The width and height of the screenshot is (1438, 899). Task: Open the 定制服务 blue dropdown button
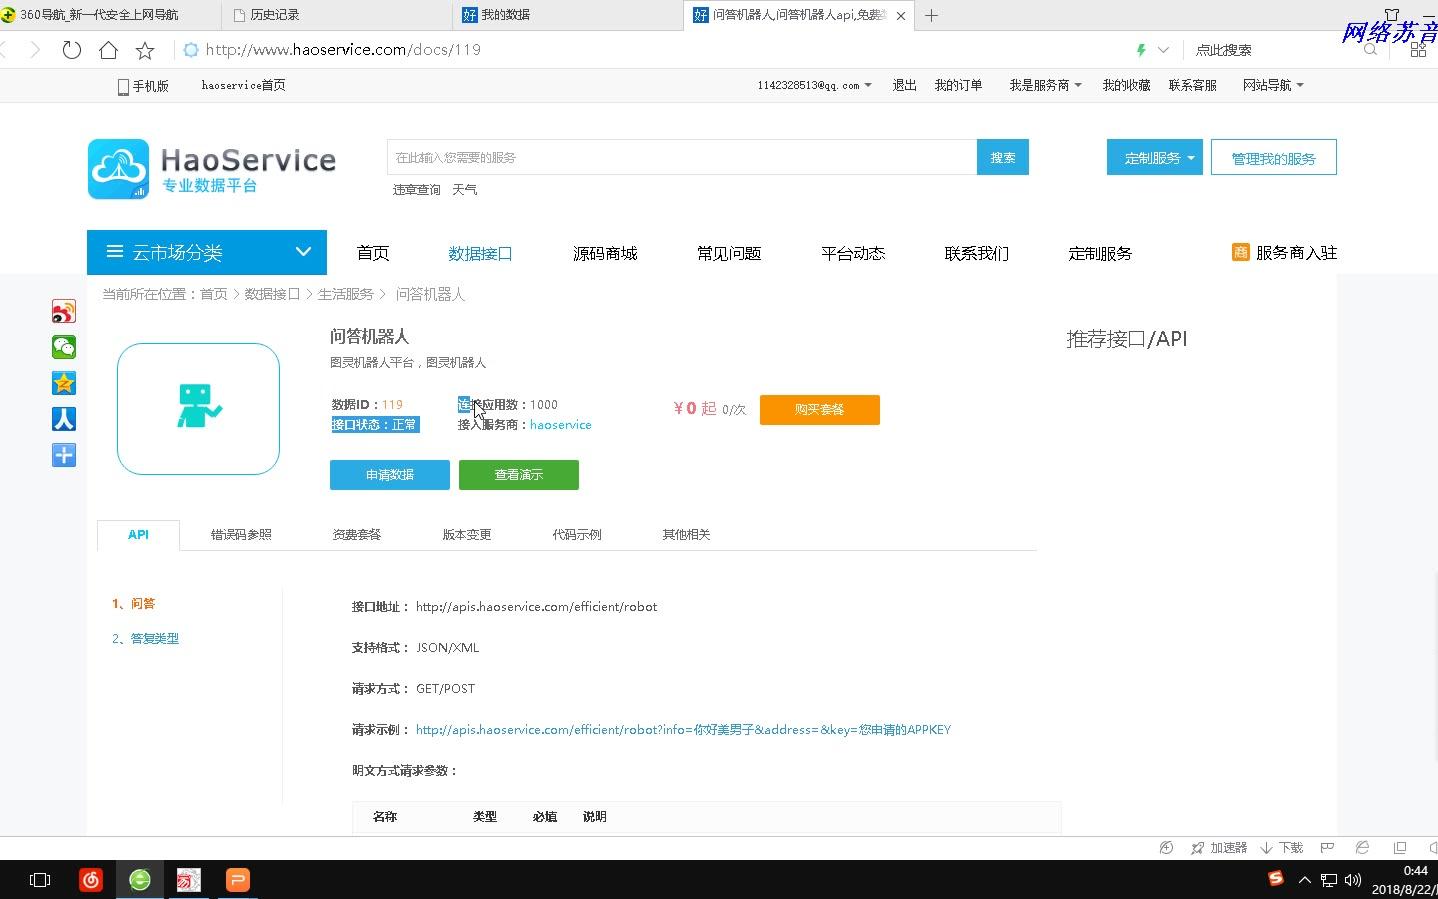(1154, 157)
